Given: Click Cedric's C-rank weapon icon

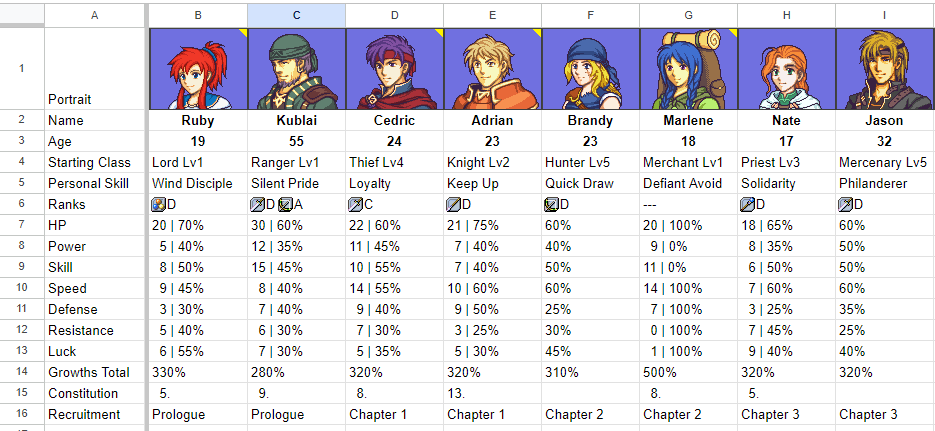Looking at the screenshot, I should tap(355, 204).
